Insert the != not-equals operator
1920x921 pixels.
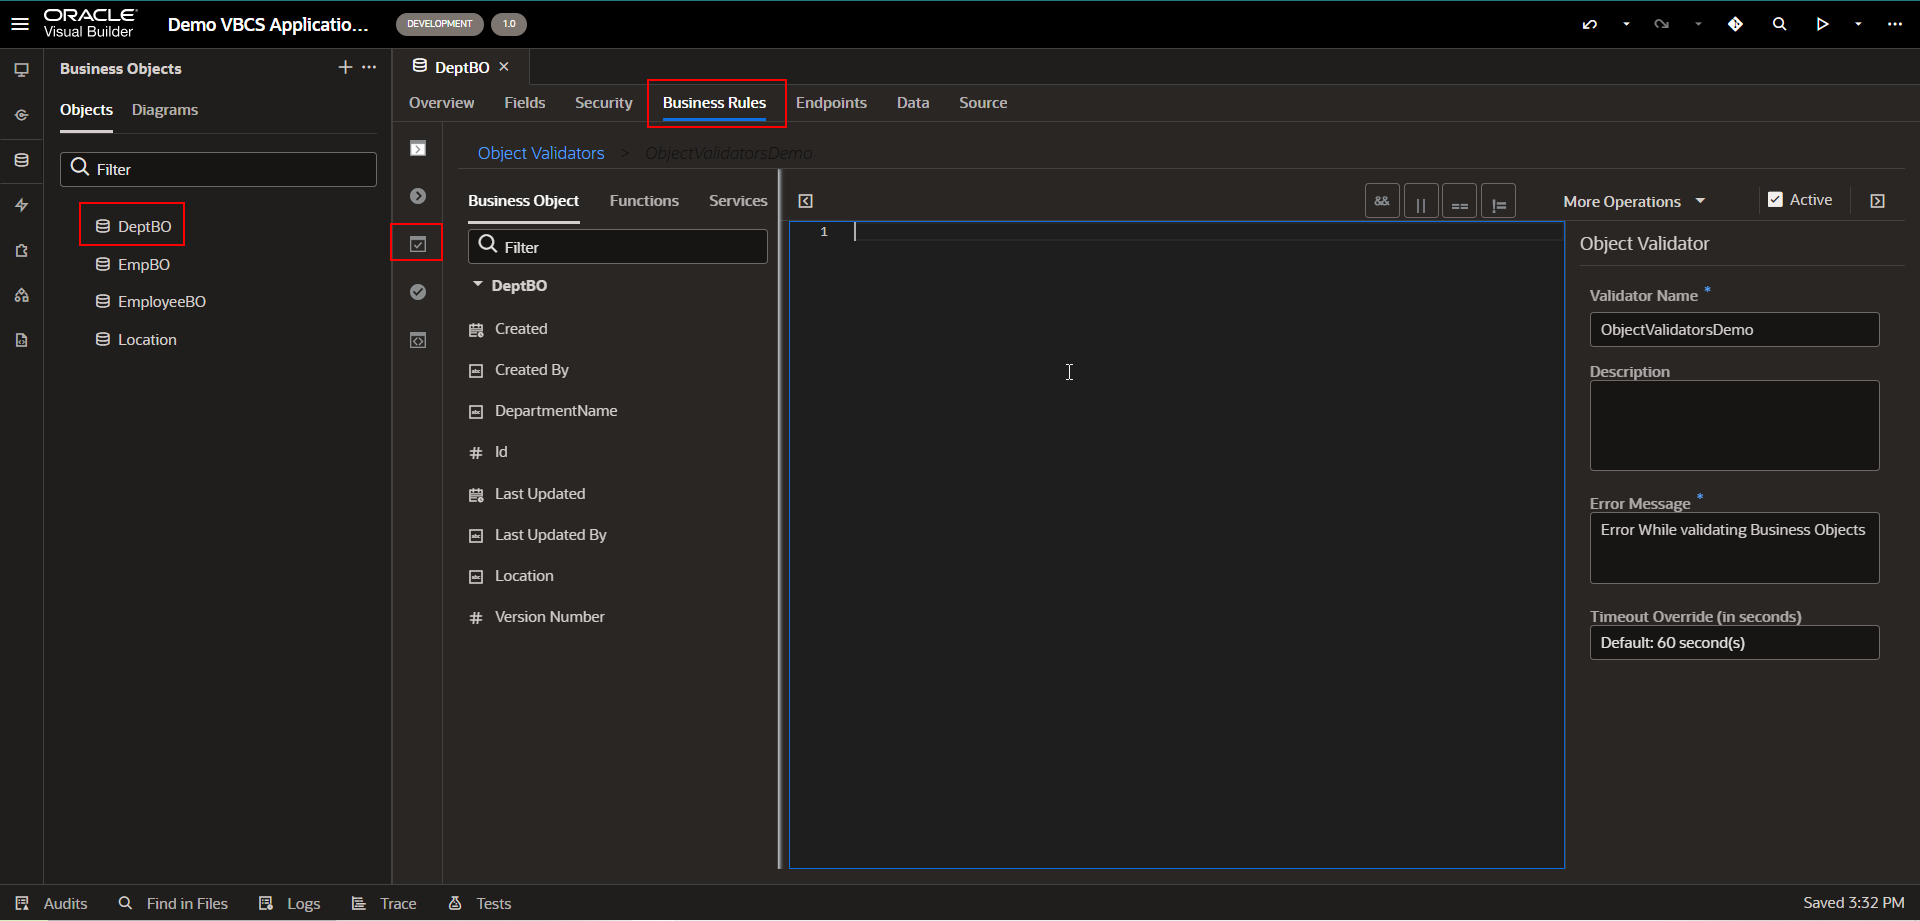1498,201
